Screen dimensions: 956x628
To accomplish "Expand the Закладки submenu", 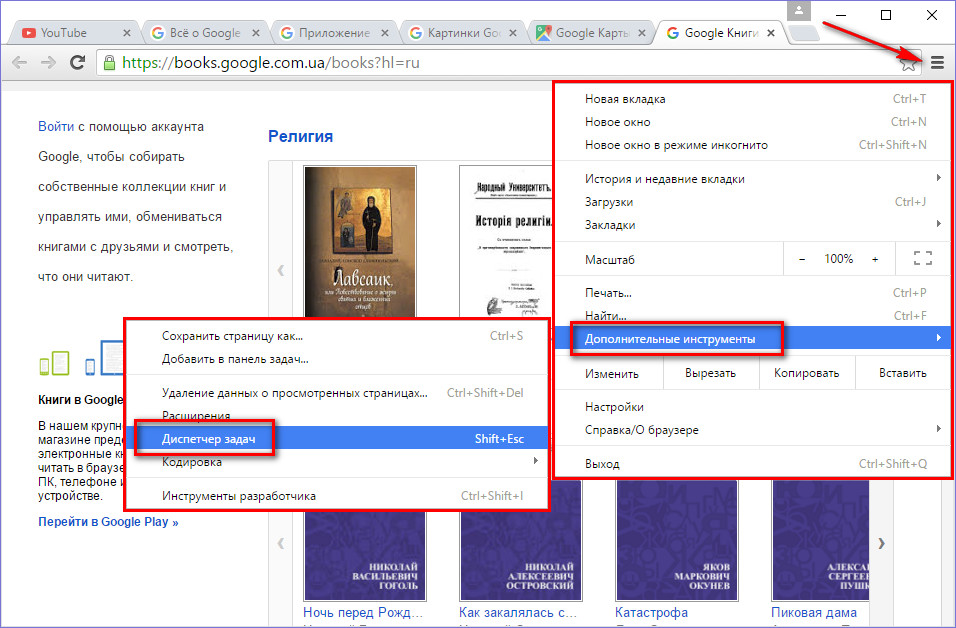I will 752,225.
